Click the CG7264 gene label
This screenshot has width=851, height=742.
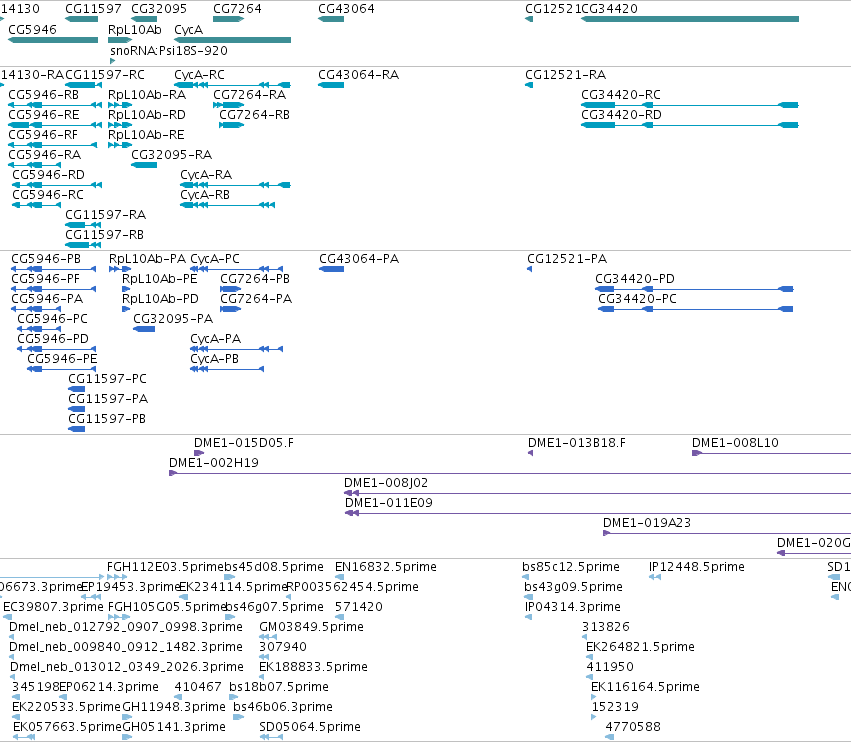tap(237, 9)
